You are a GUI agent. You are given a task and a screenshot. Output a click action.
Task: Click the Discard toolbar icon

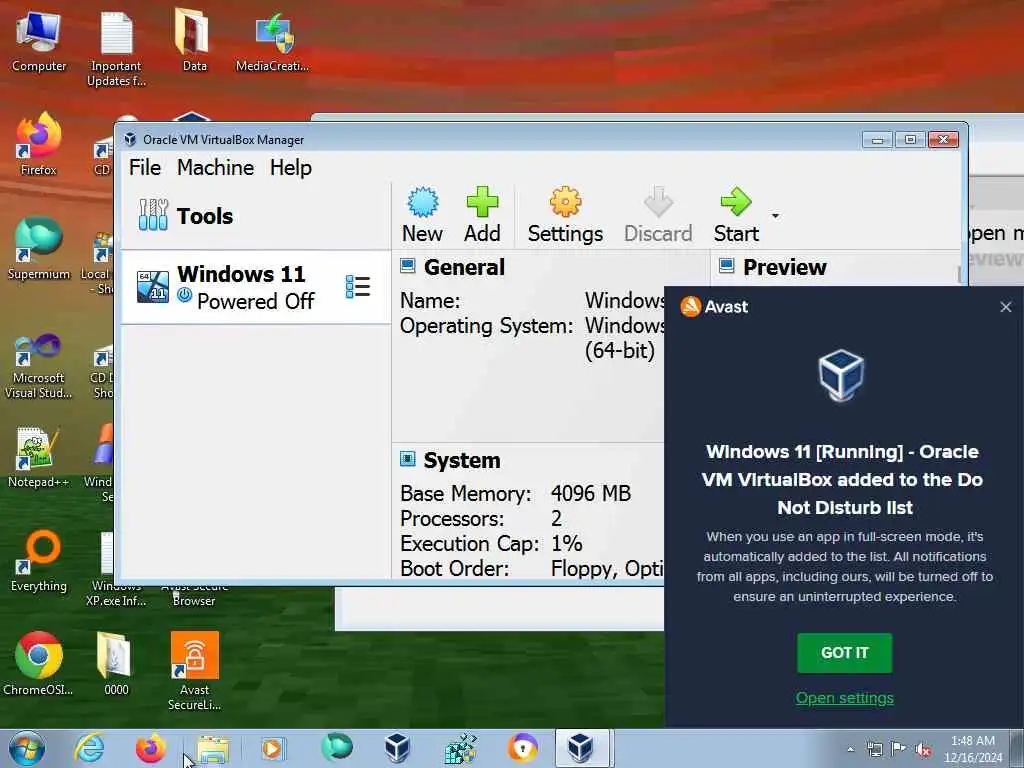pyautogui.click(x=658, y=202)
